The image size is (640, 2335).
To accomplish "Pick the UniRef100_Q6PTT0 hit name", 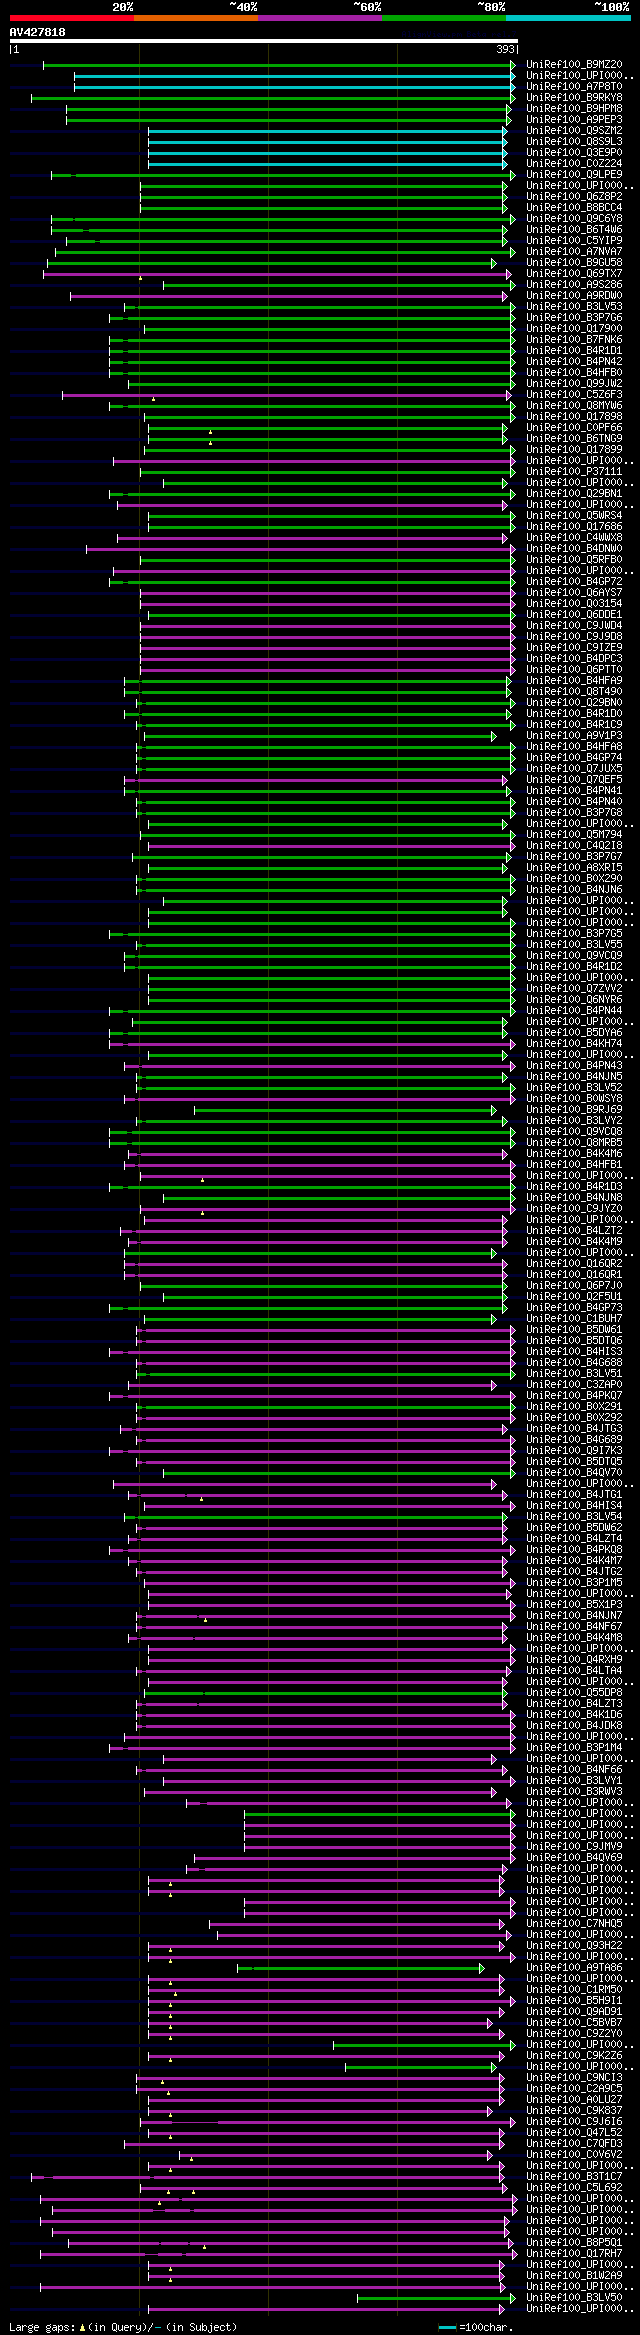I will (x=574, y=670).
